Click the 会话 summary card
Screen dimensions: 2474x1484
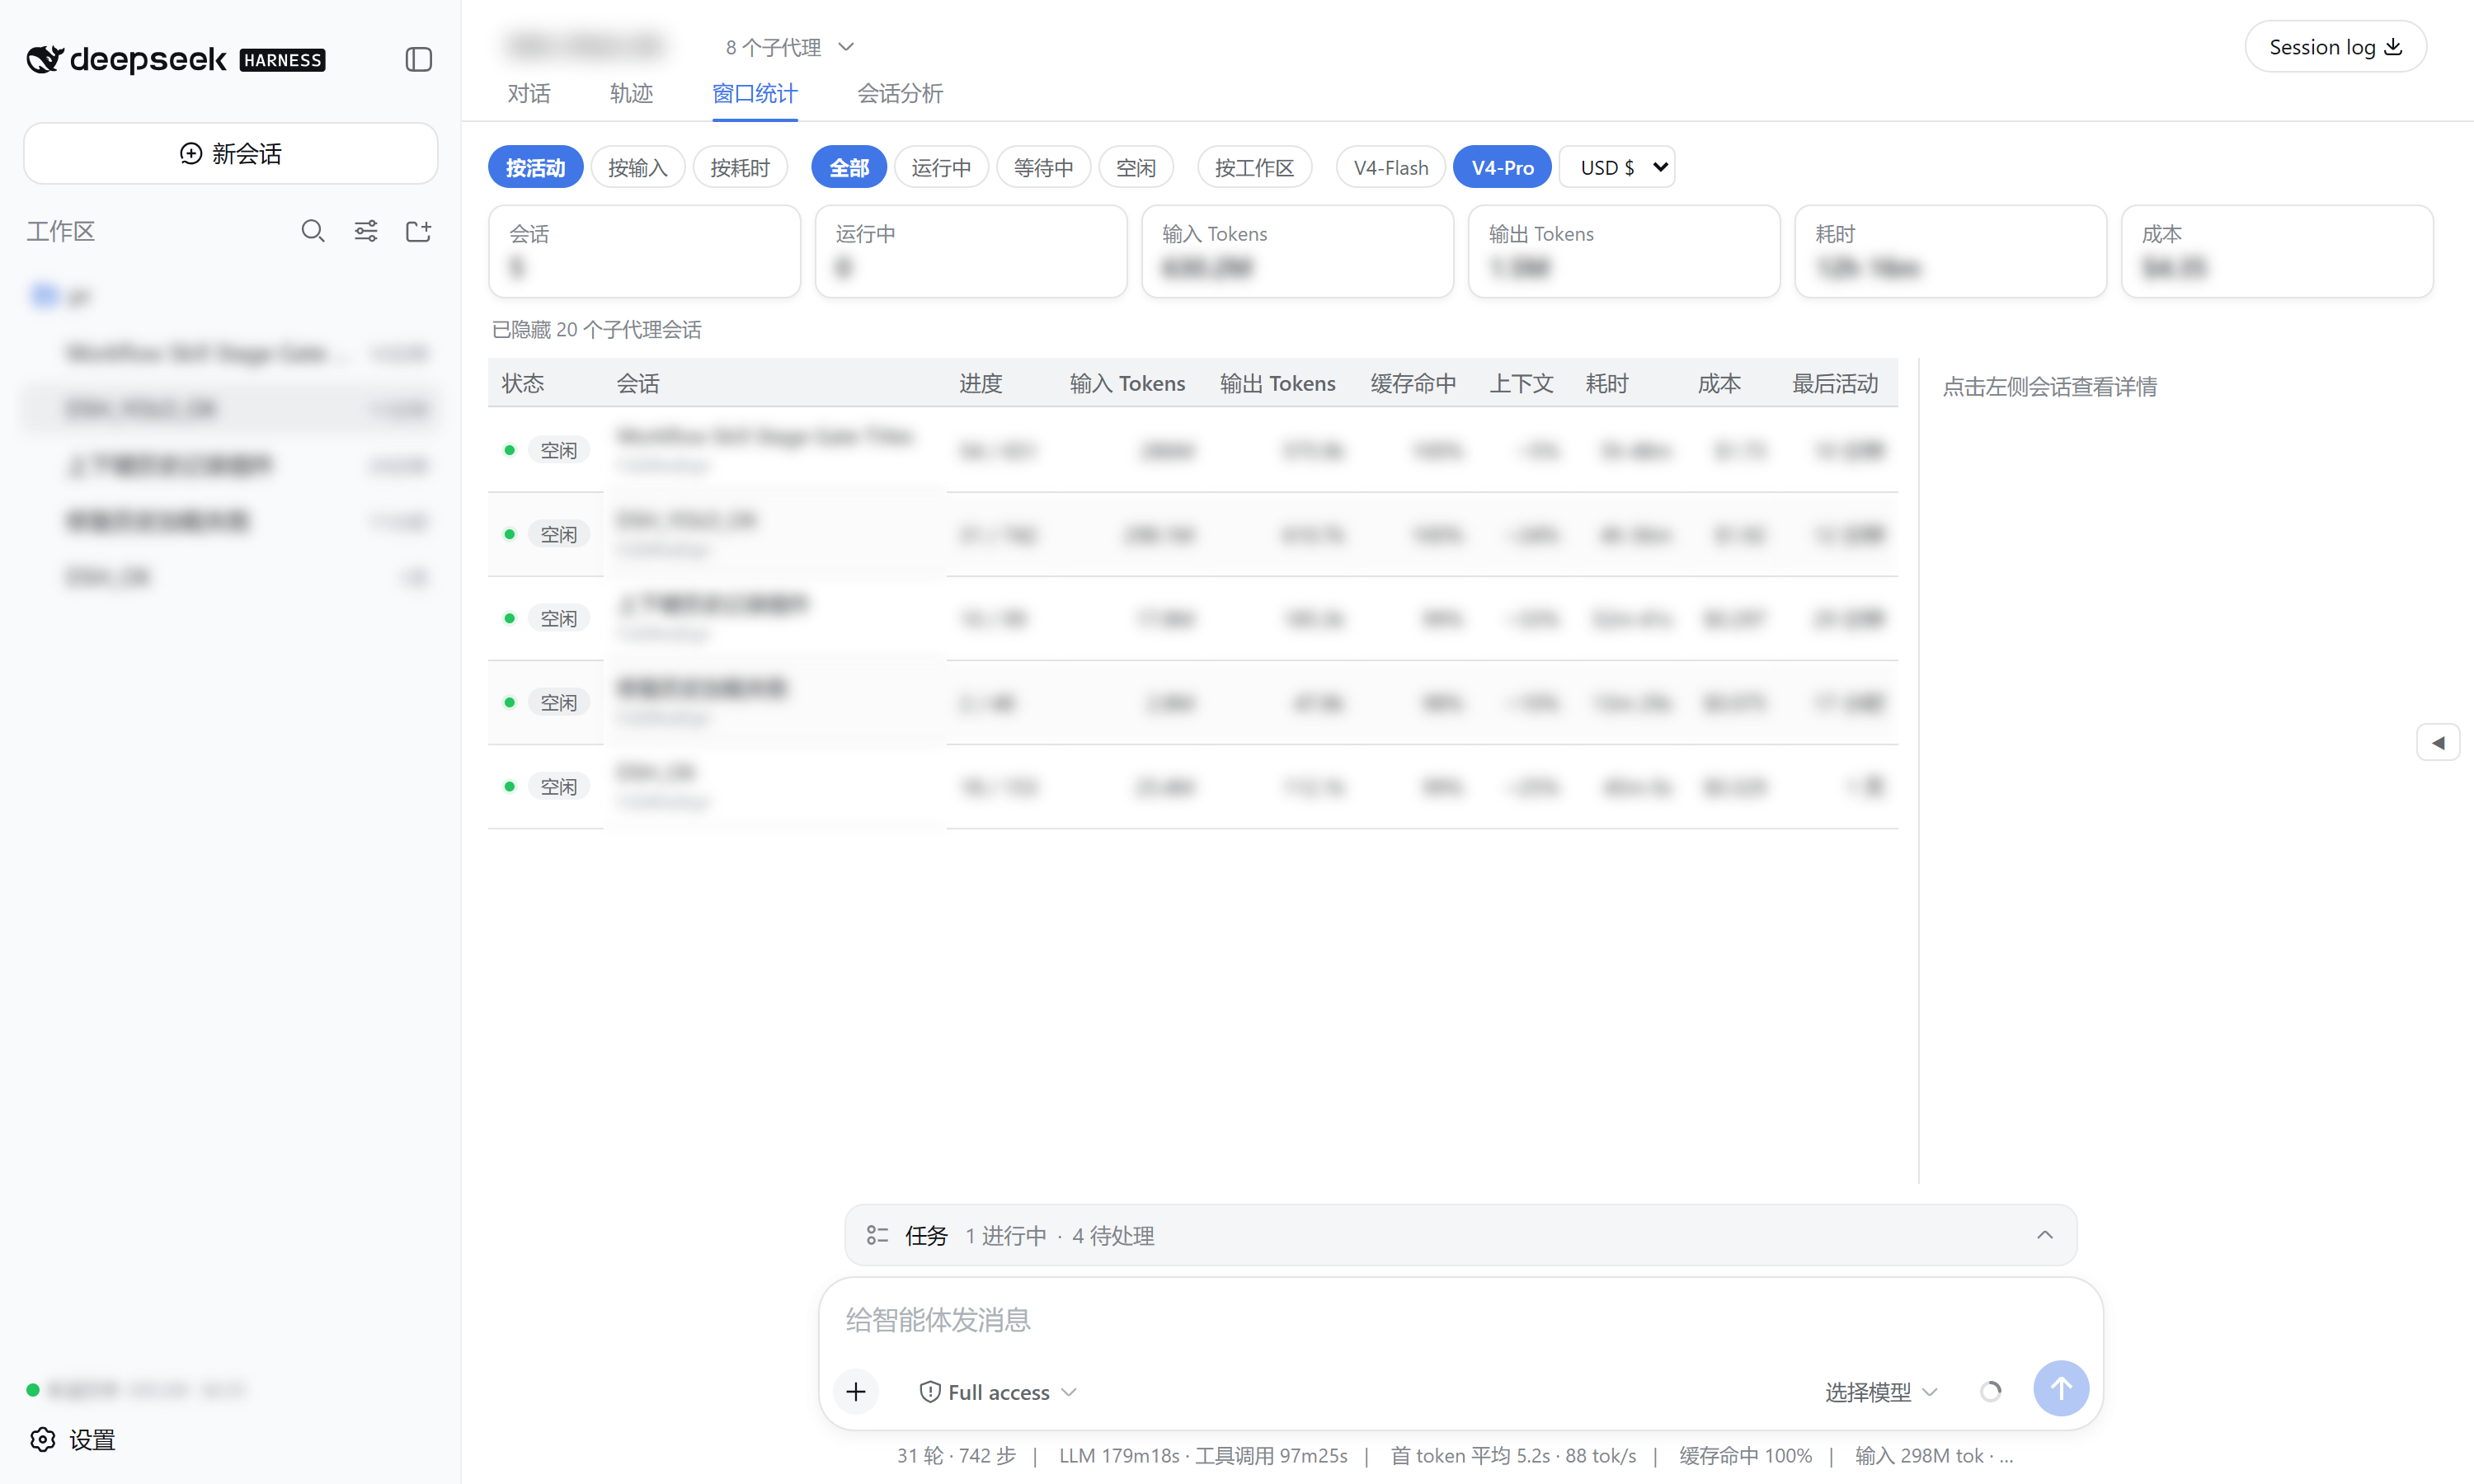(644, 251)
